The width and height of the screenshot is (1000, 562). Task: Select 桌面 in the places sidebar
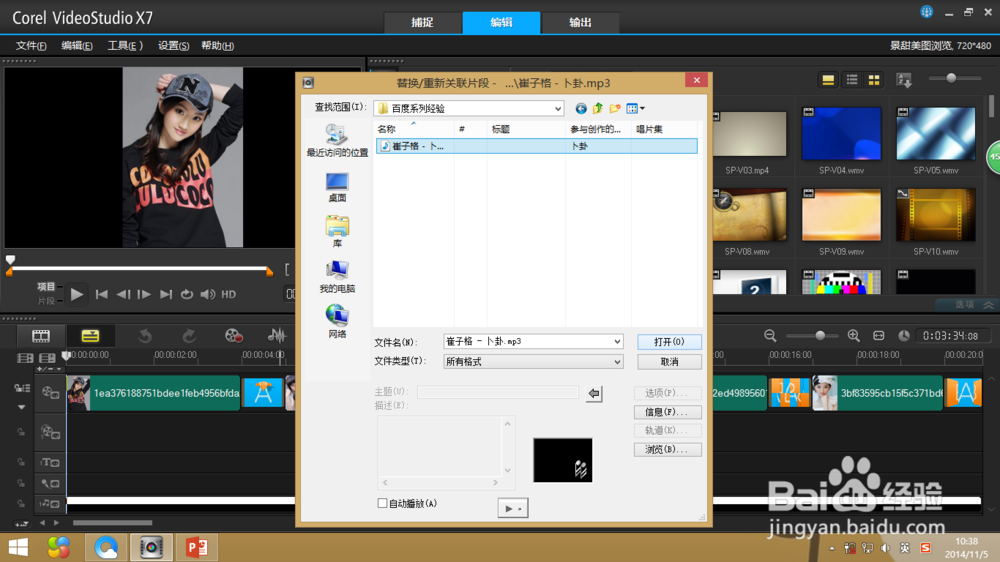337,188
